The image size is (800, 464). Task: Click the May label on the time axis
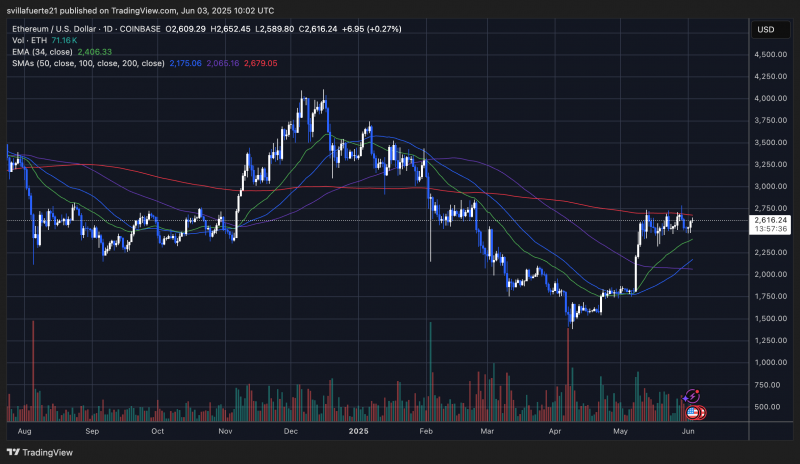(x=620, y=431)
